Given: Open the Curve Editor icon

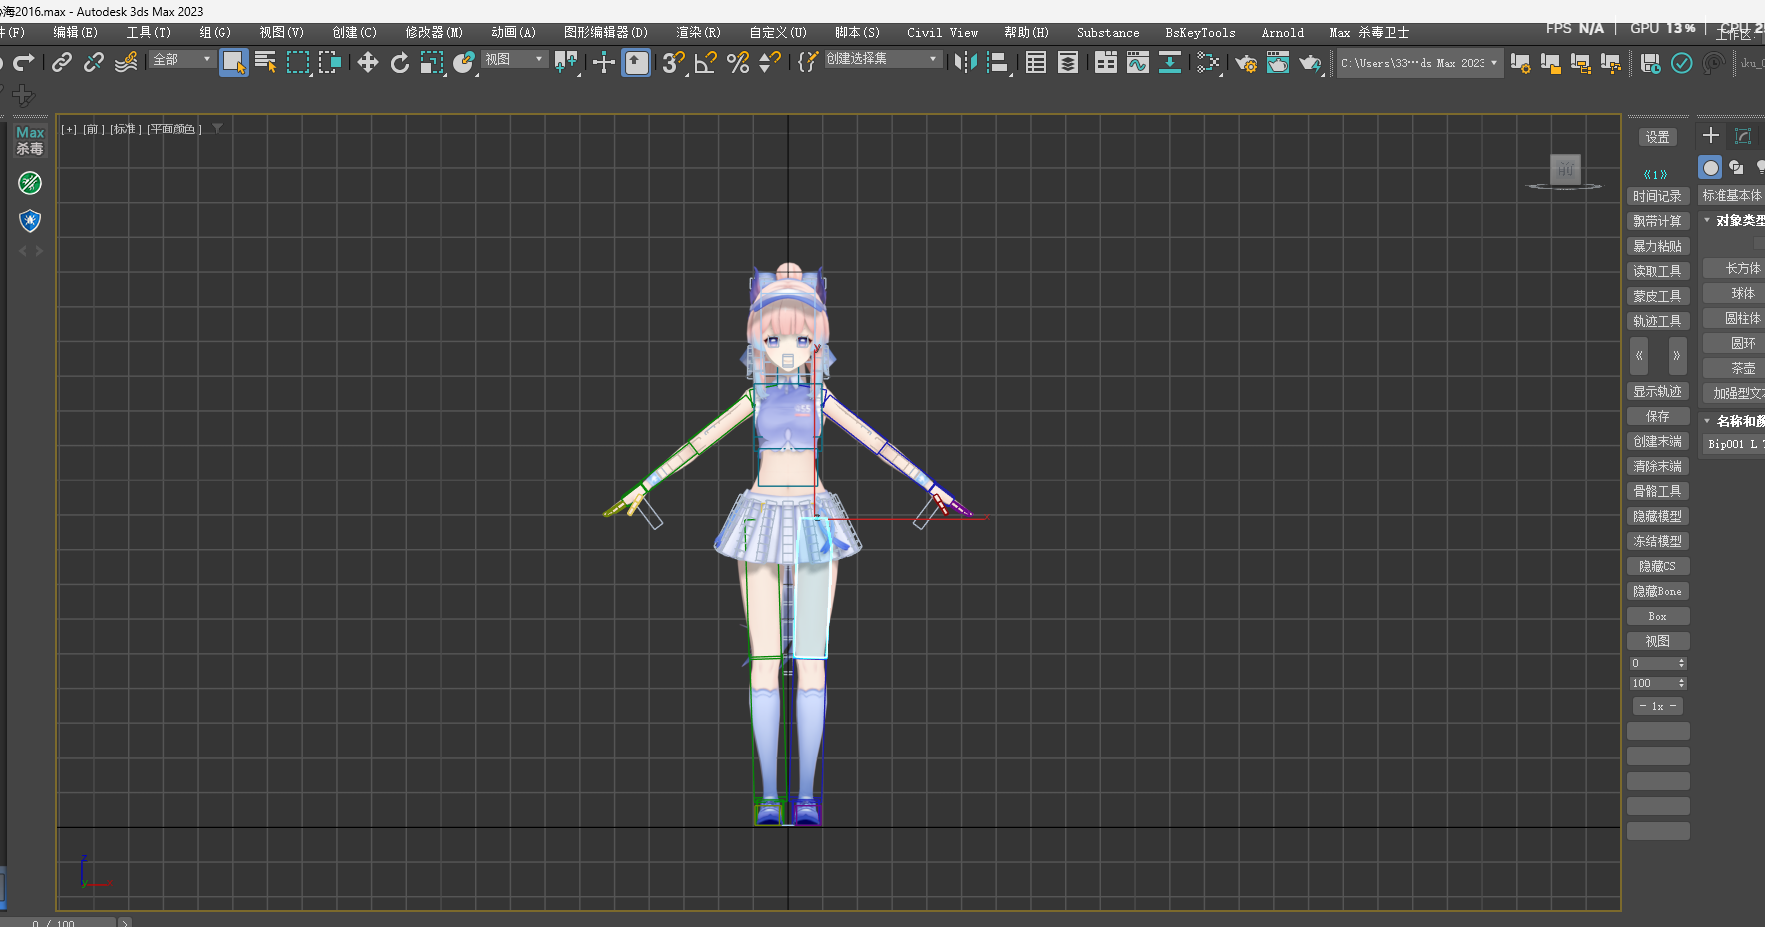Looking at the screenshot, I should pos(1138,63).
